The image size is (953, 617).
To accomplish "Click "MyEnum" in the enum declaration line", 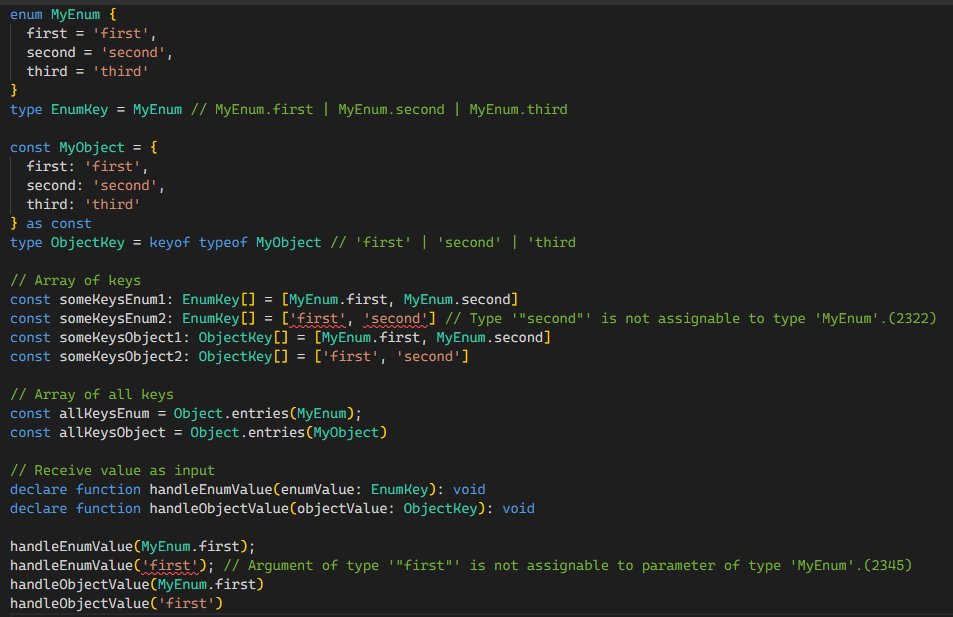I will (75, 14).
